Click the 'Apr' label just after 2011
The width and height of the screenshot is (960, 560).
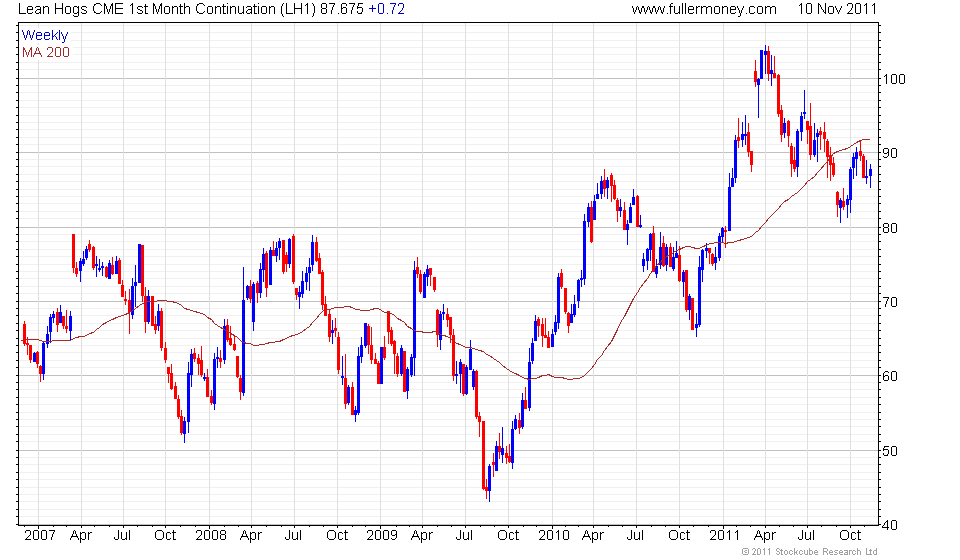point(765,536)
